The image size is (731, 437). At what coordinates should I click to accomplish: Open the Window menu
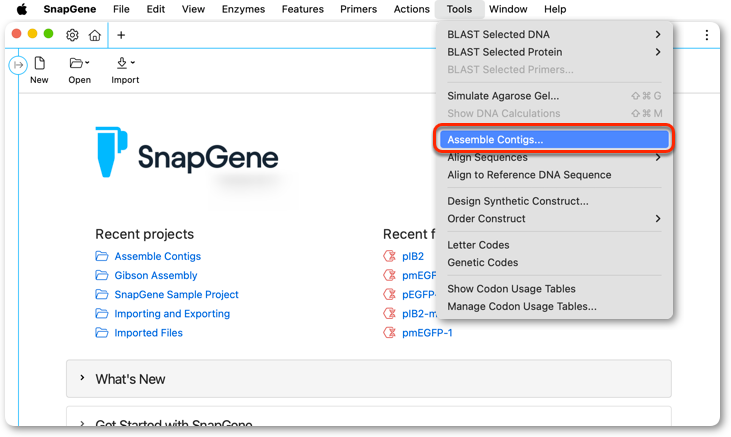[508, 9]
